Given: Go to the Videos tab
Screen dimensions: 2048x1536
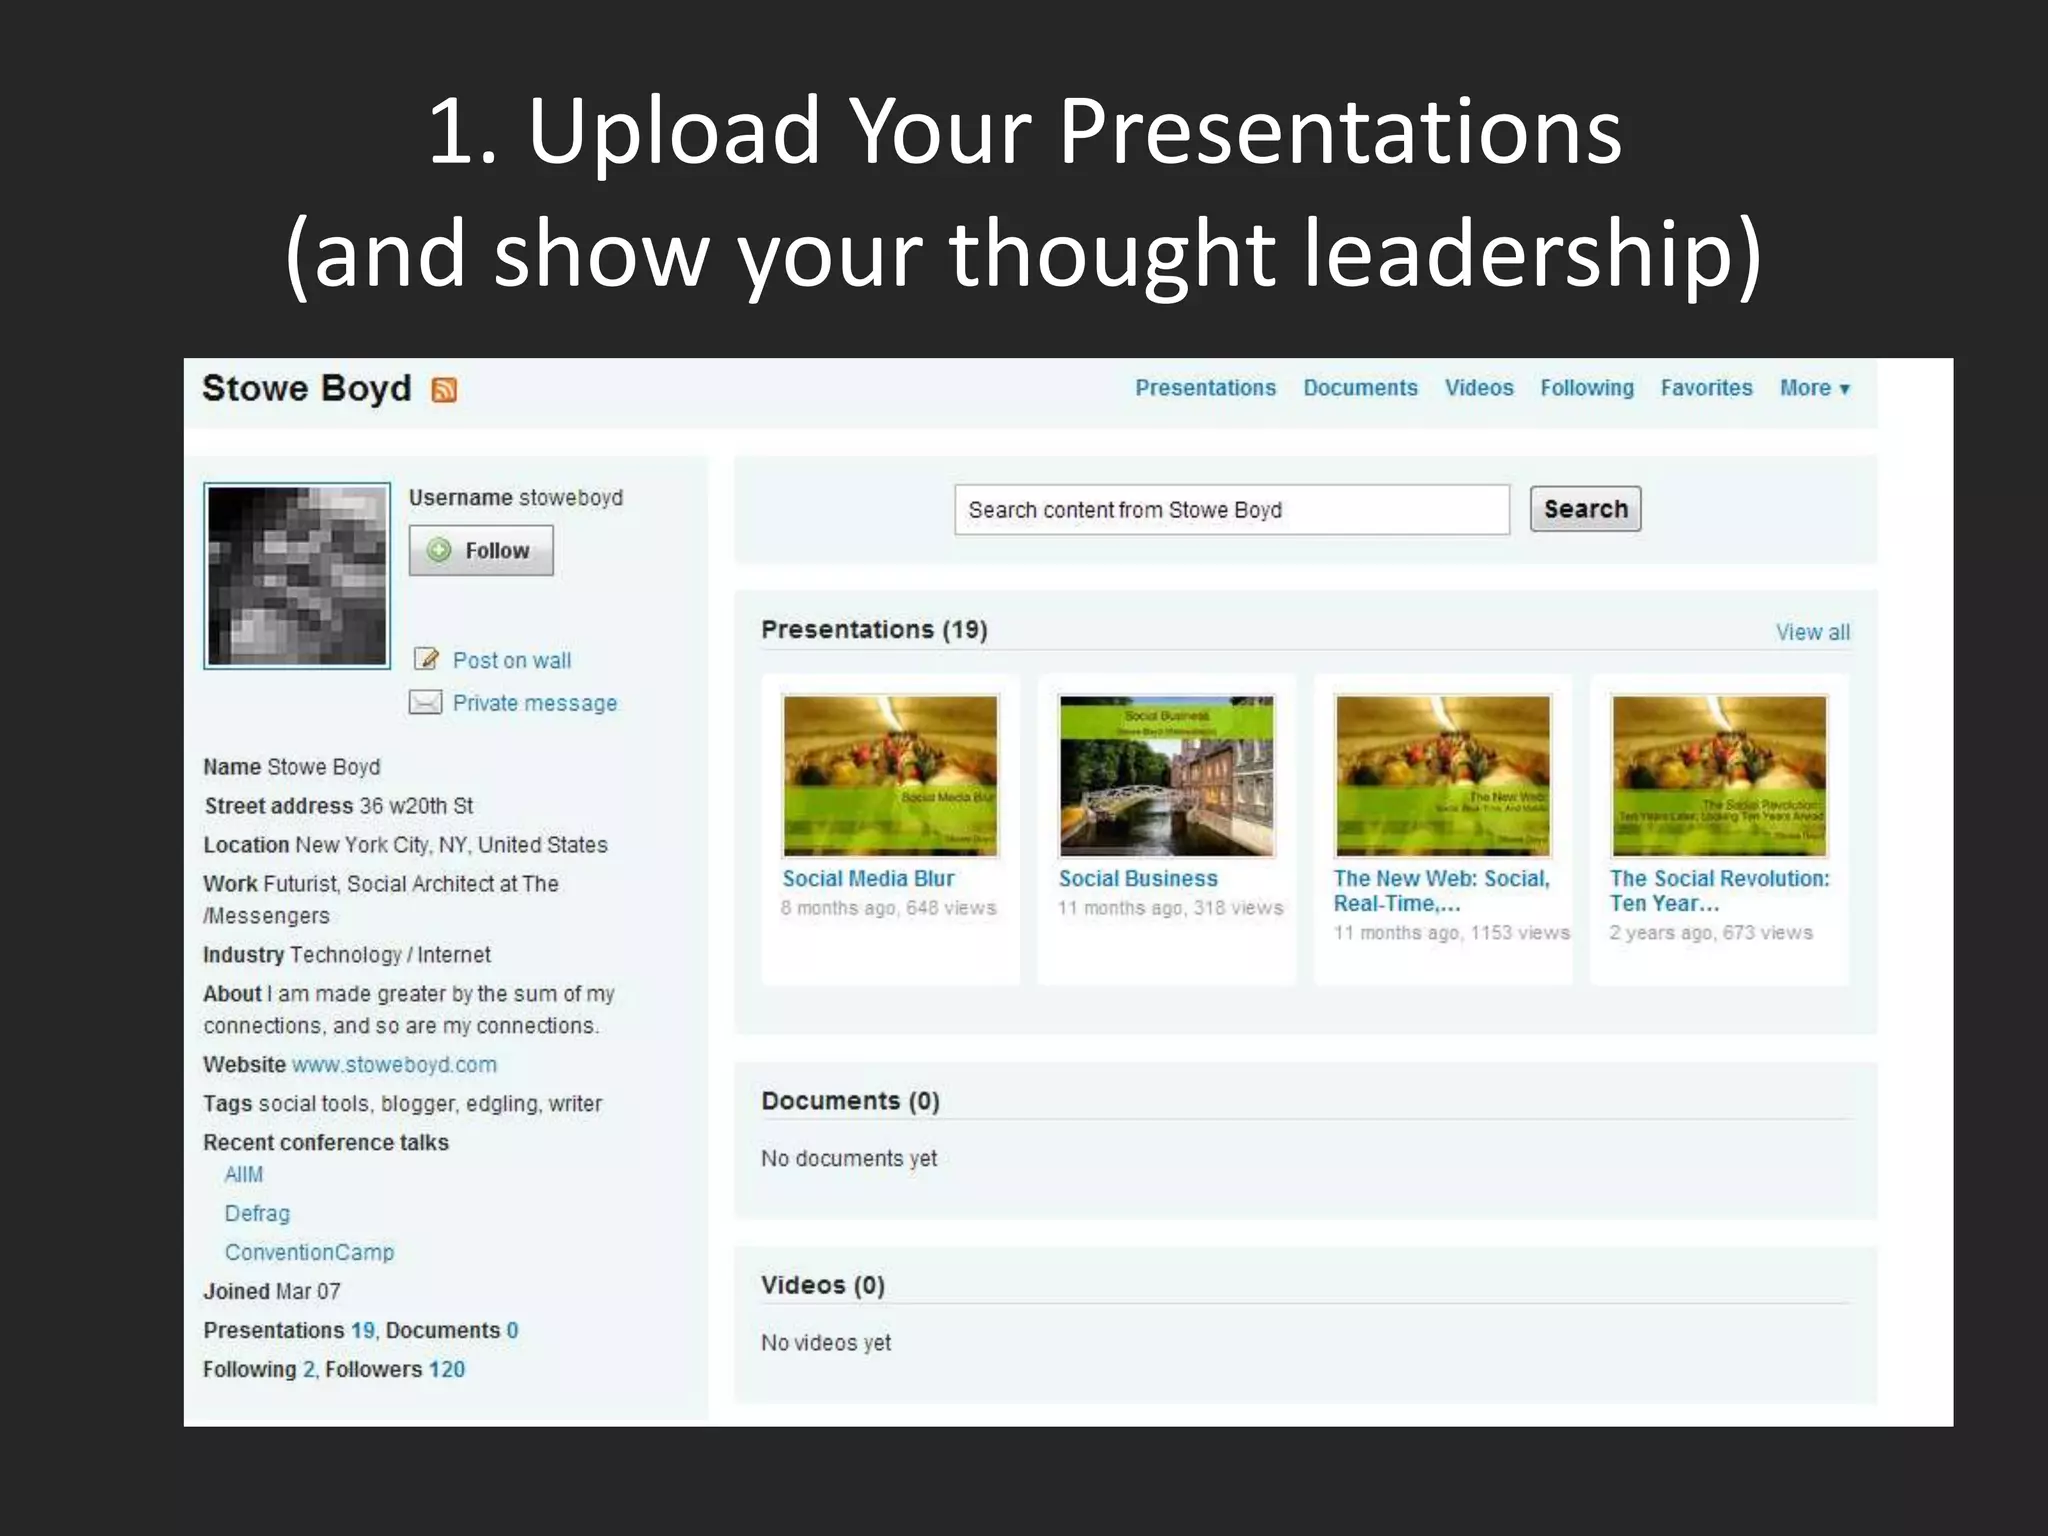Looking at the screenshot, I should click(1478, 388).
